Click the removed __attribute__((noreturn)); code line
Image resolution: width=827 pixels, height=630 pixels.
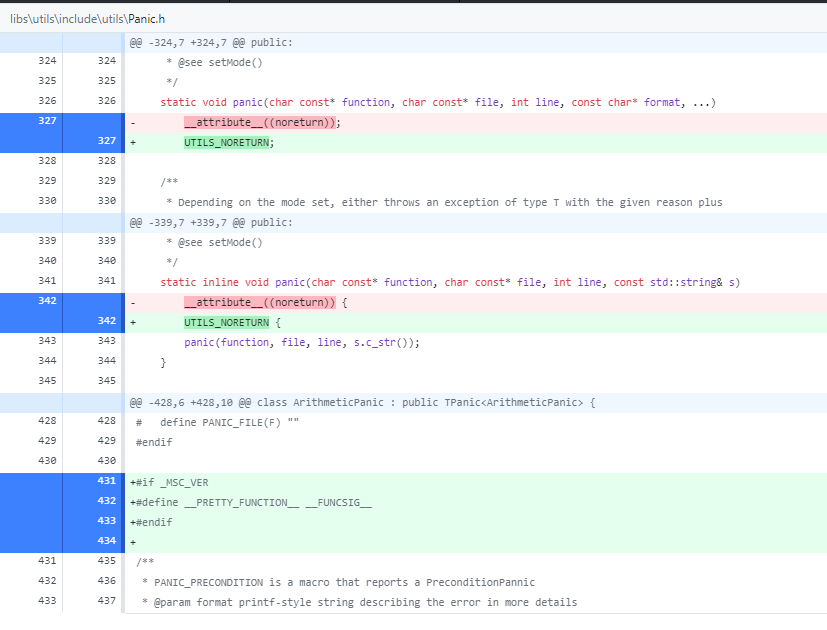(476, 123)
